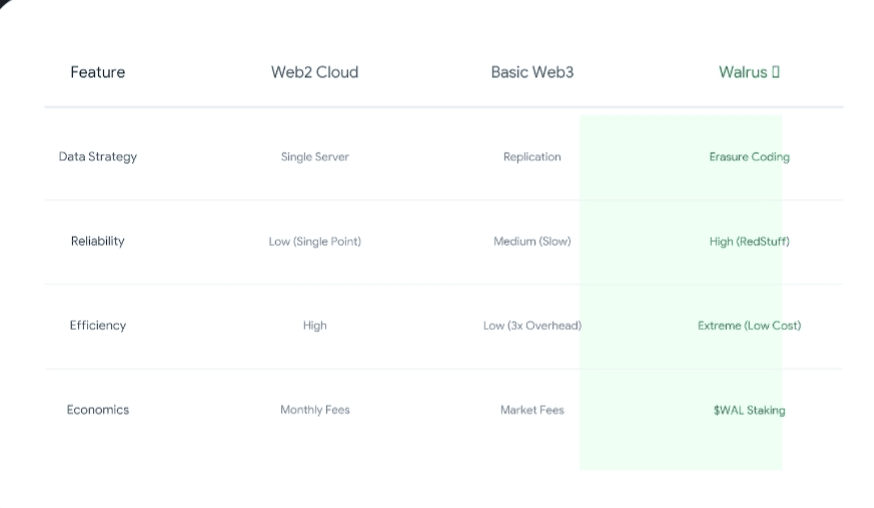874x508 pixels.
Task: Select the Market Fees cell
Action: [x=532, y=410]
